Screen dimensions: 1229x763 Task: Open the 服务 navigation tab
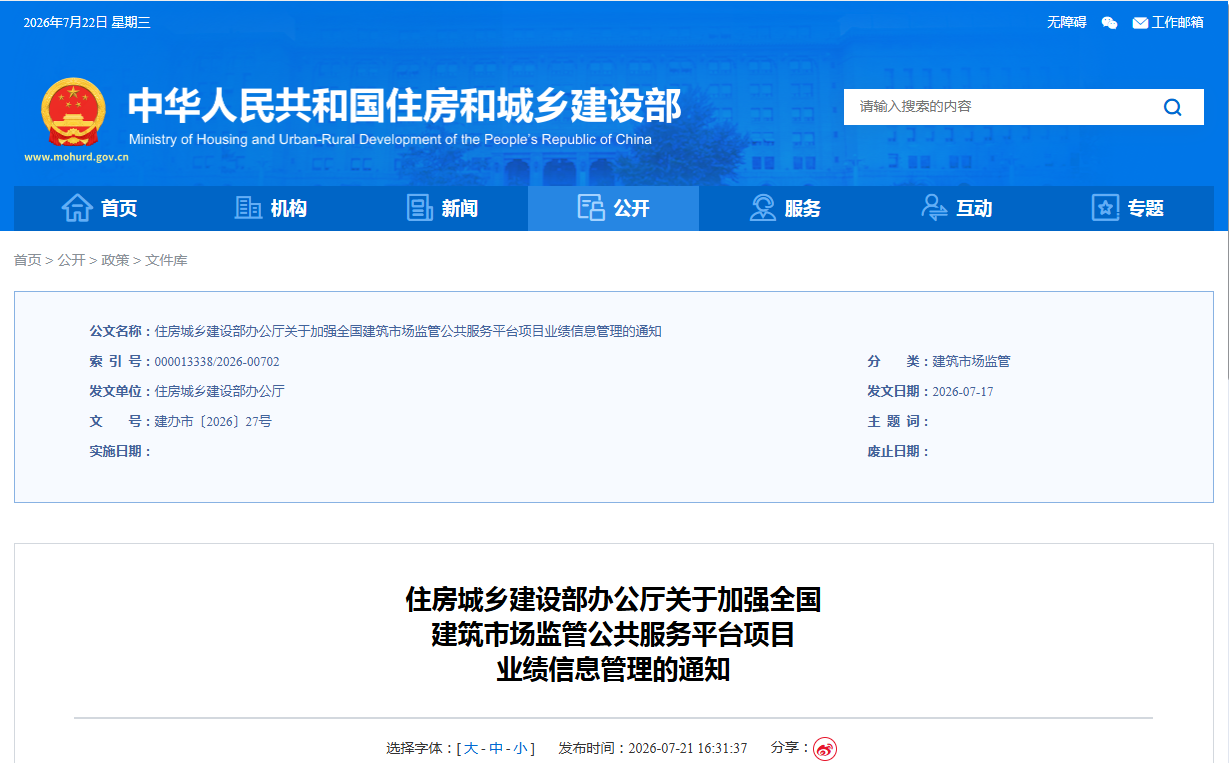pos(785,208)
